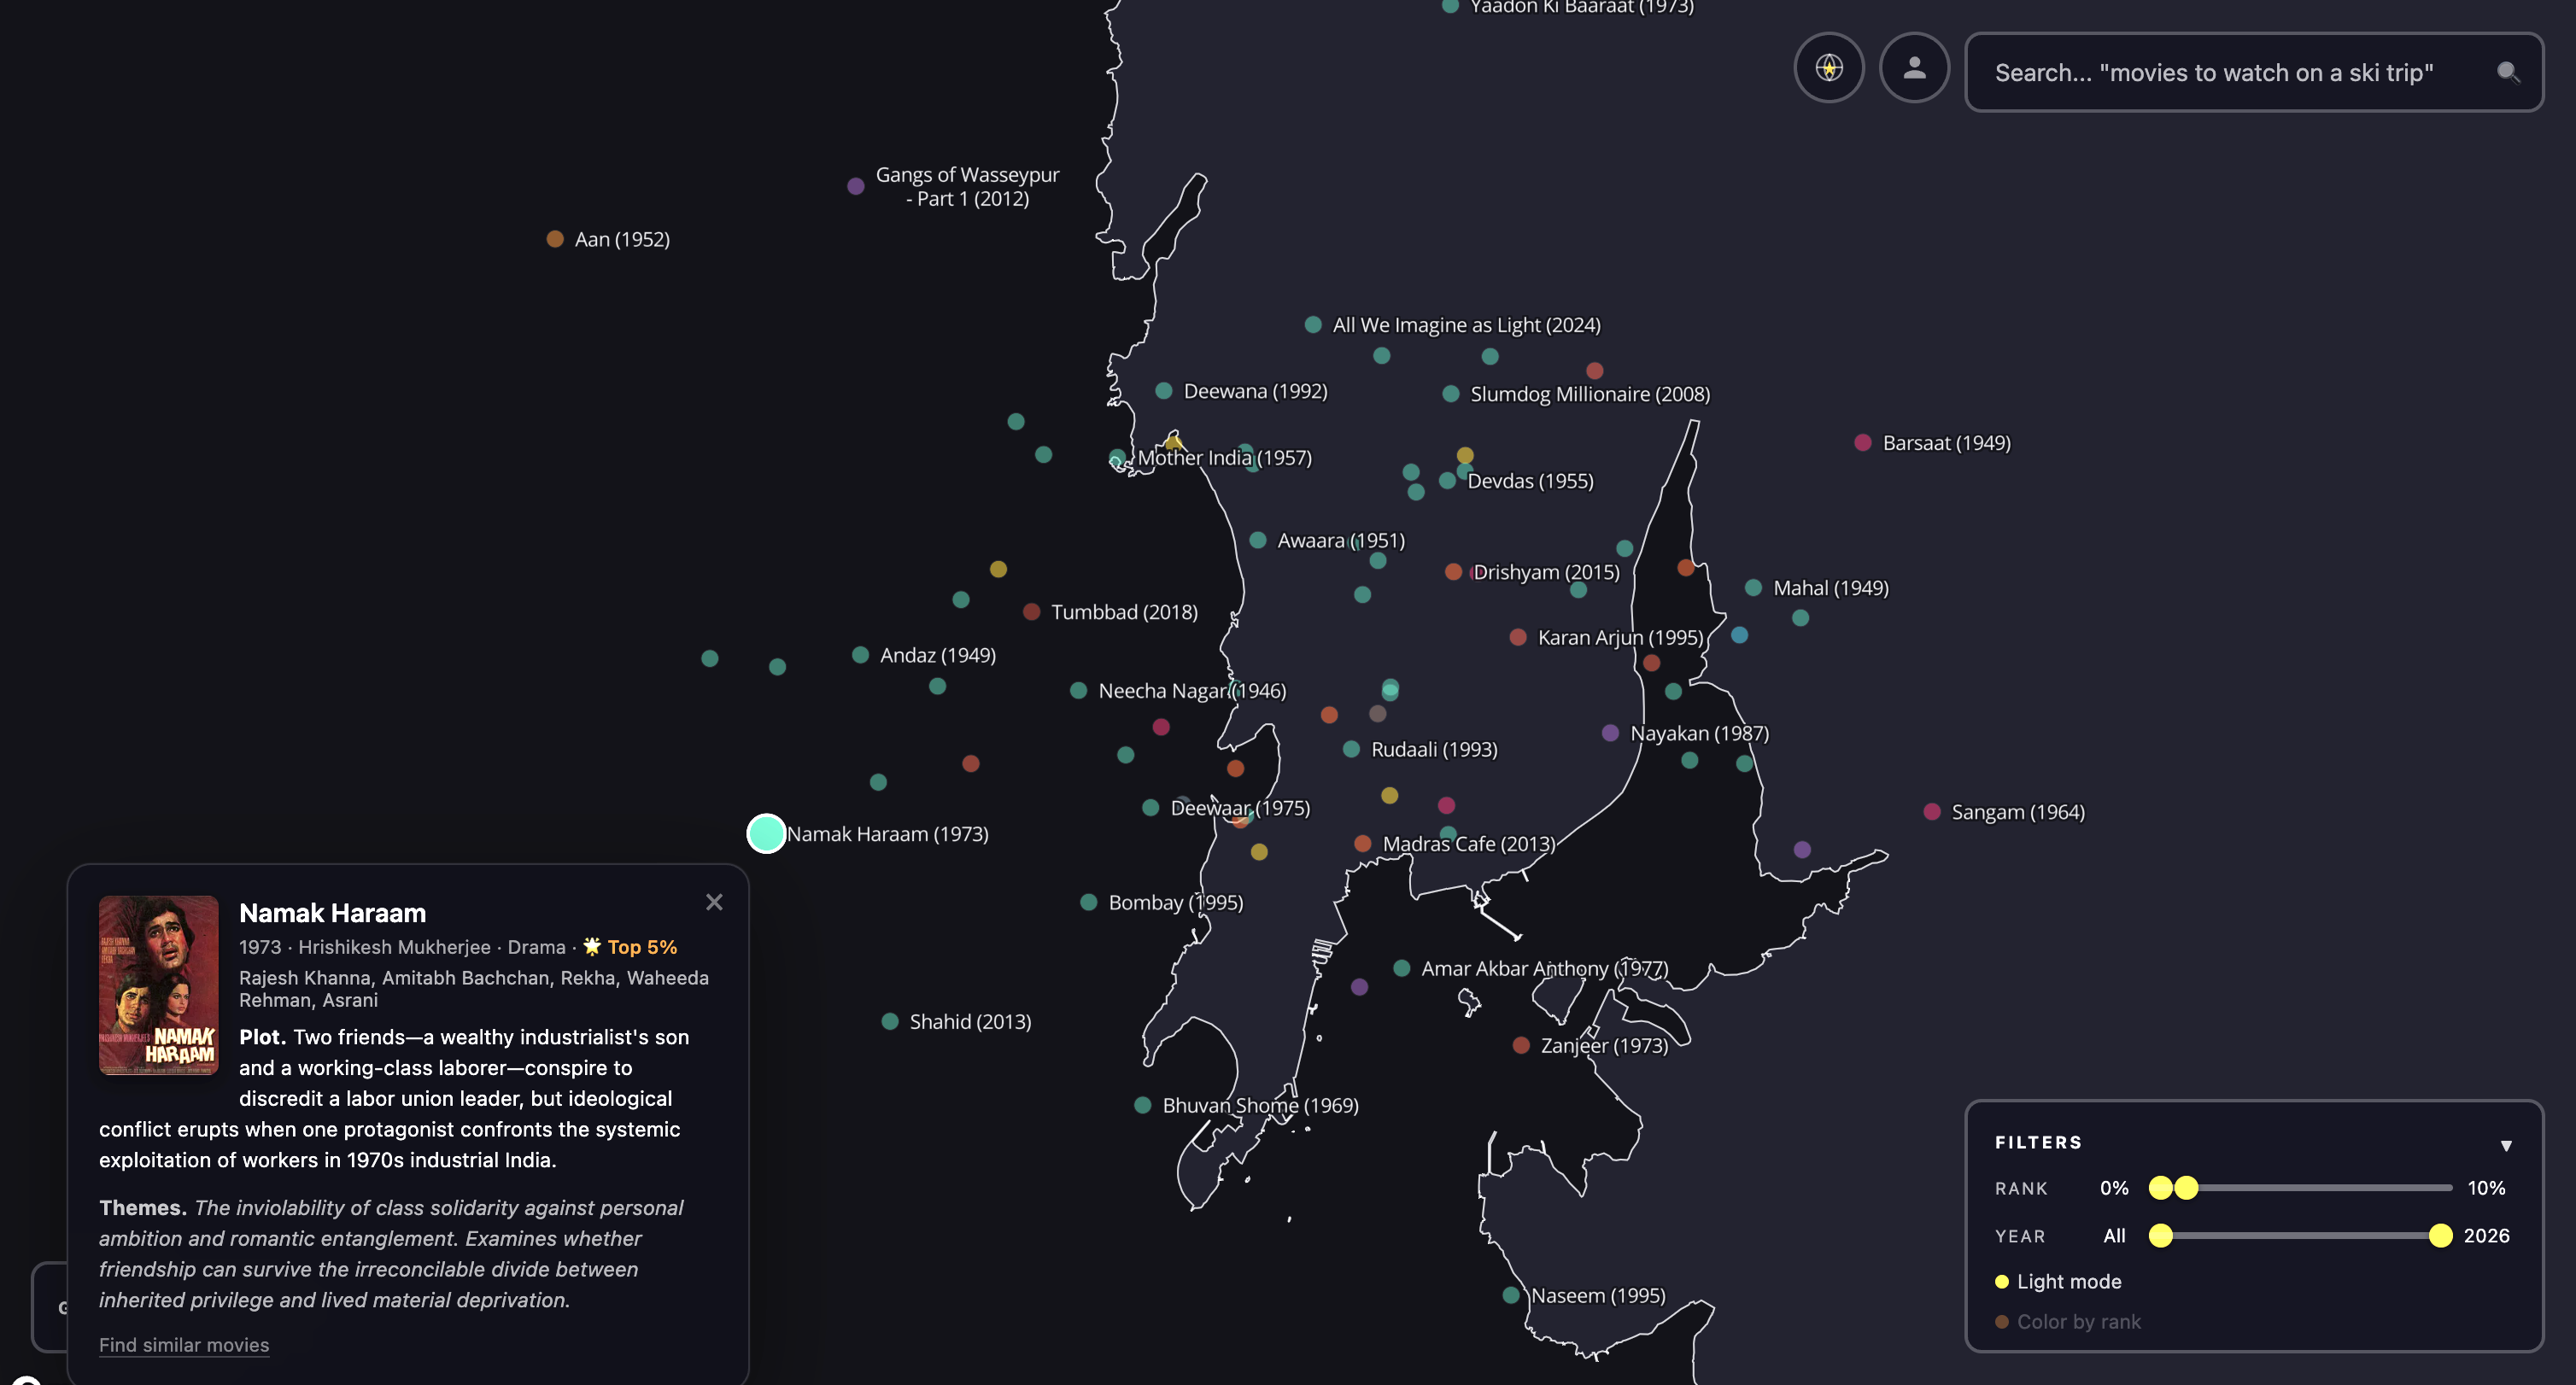Open the user profile icon button
This screenshot has height=1385, width=2576.
click(1914, 68)
